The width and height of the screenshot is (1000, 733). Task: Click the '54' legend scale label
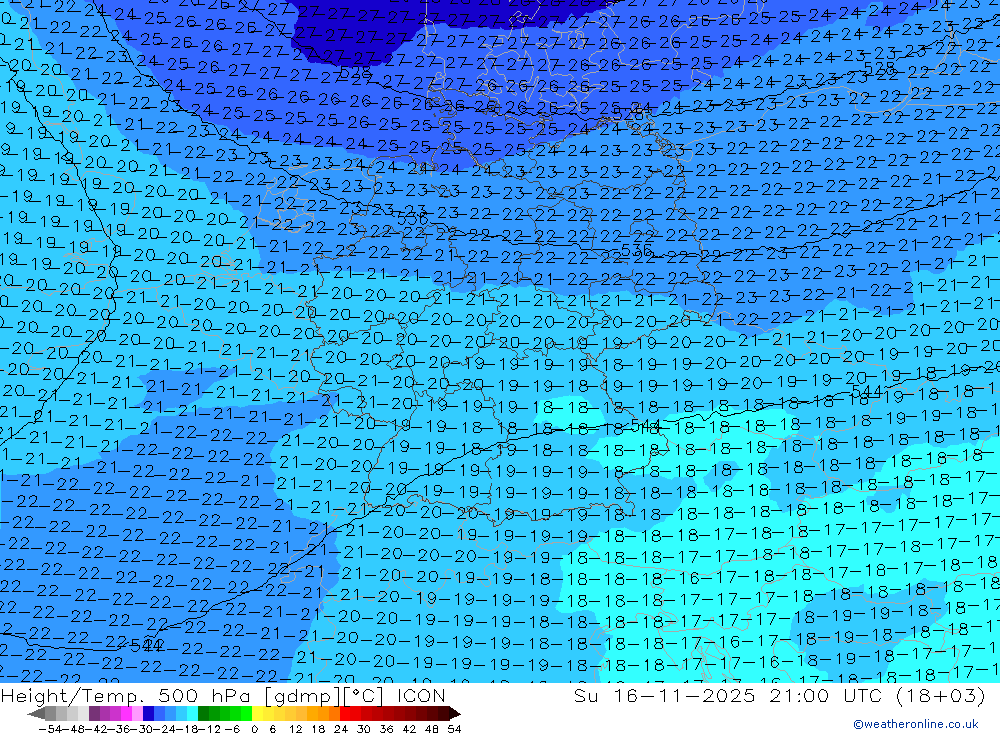pyautogui.click(x=454, y=729)
